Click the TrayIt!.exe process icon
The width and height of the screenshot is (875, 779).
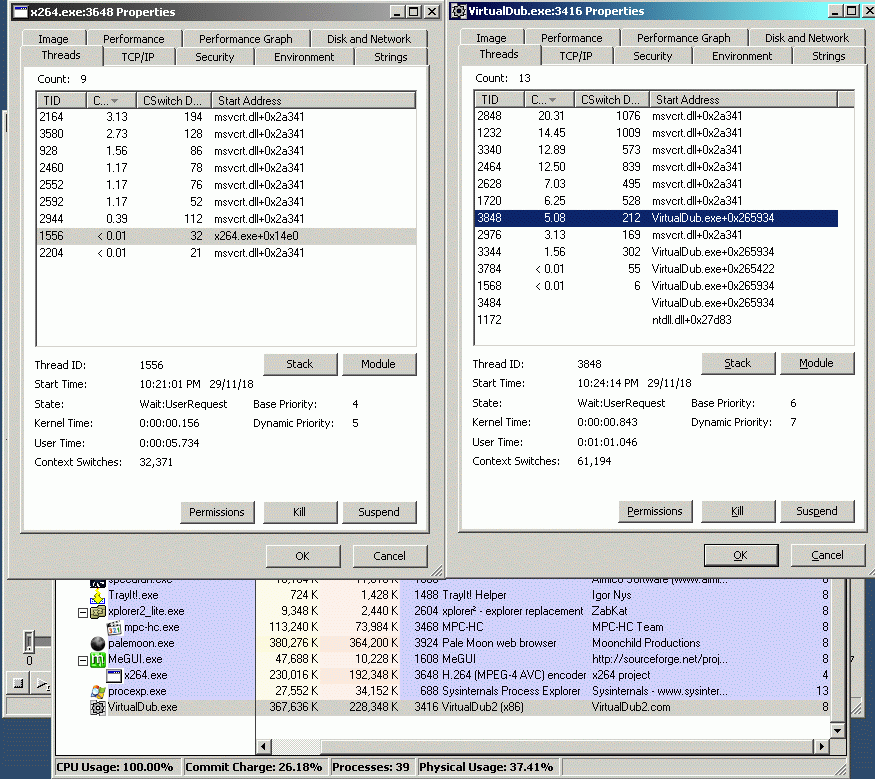[x=98, y=595]
